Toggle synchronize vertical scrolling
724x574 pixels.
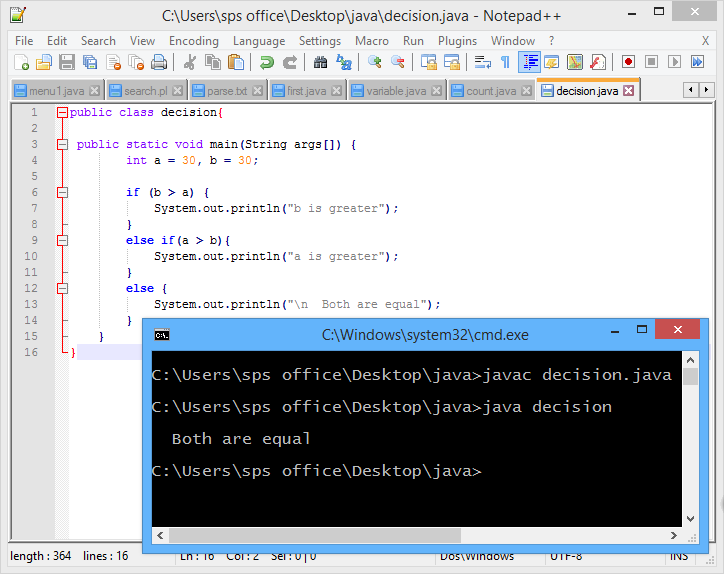[428, 62]
